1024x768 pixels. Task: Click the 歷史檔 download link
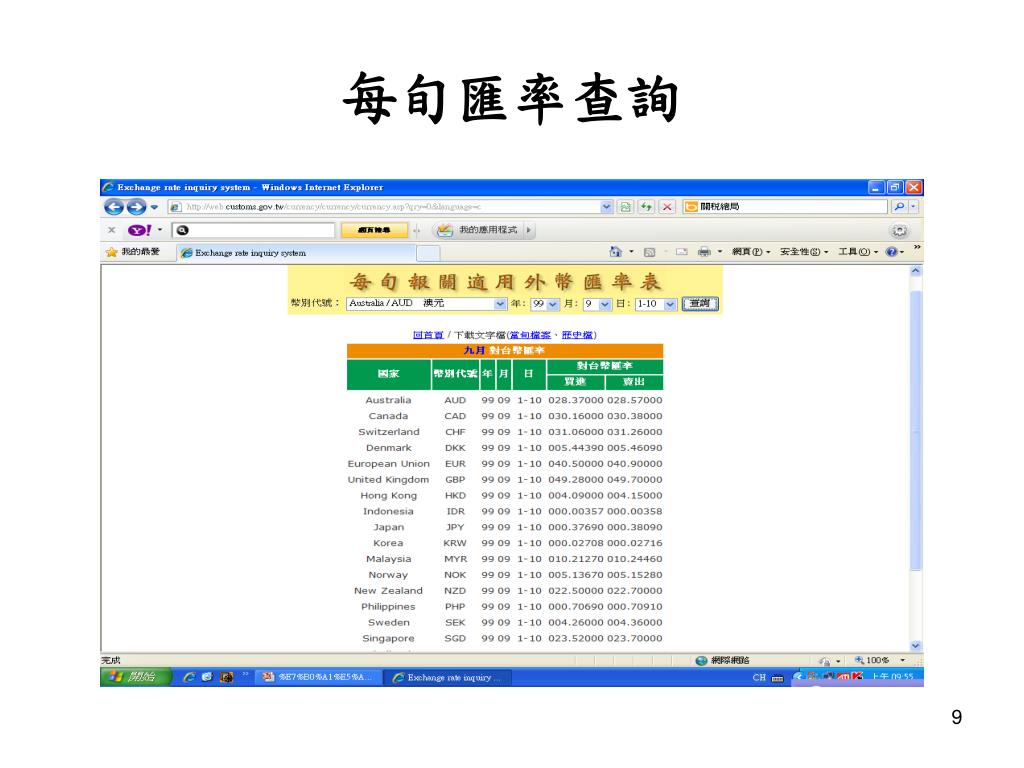pyautogui.click(x=577, y=335)
